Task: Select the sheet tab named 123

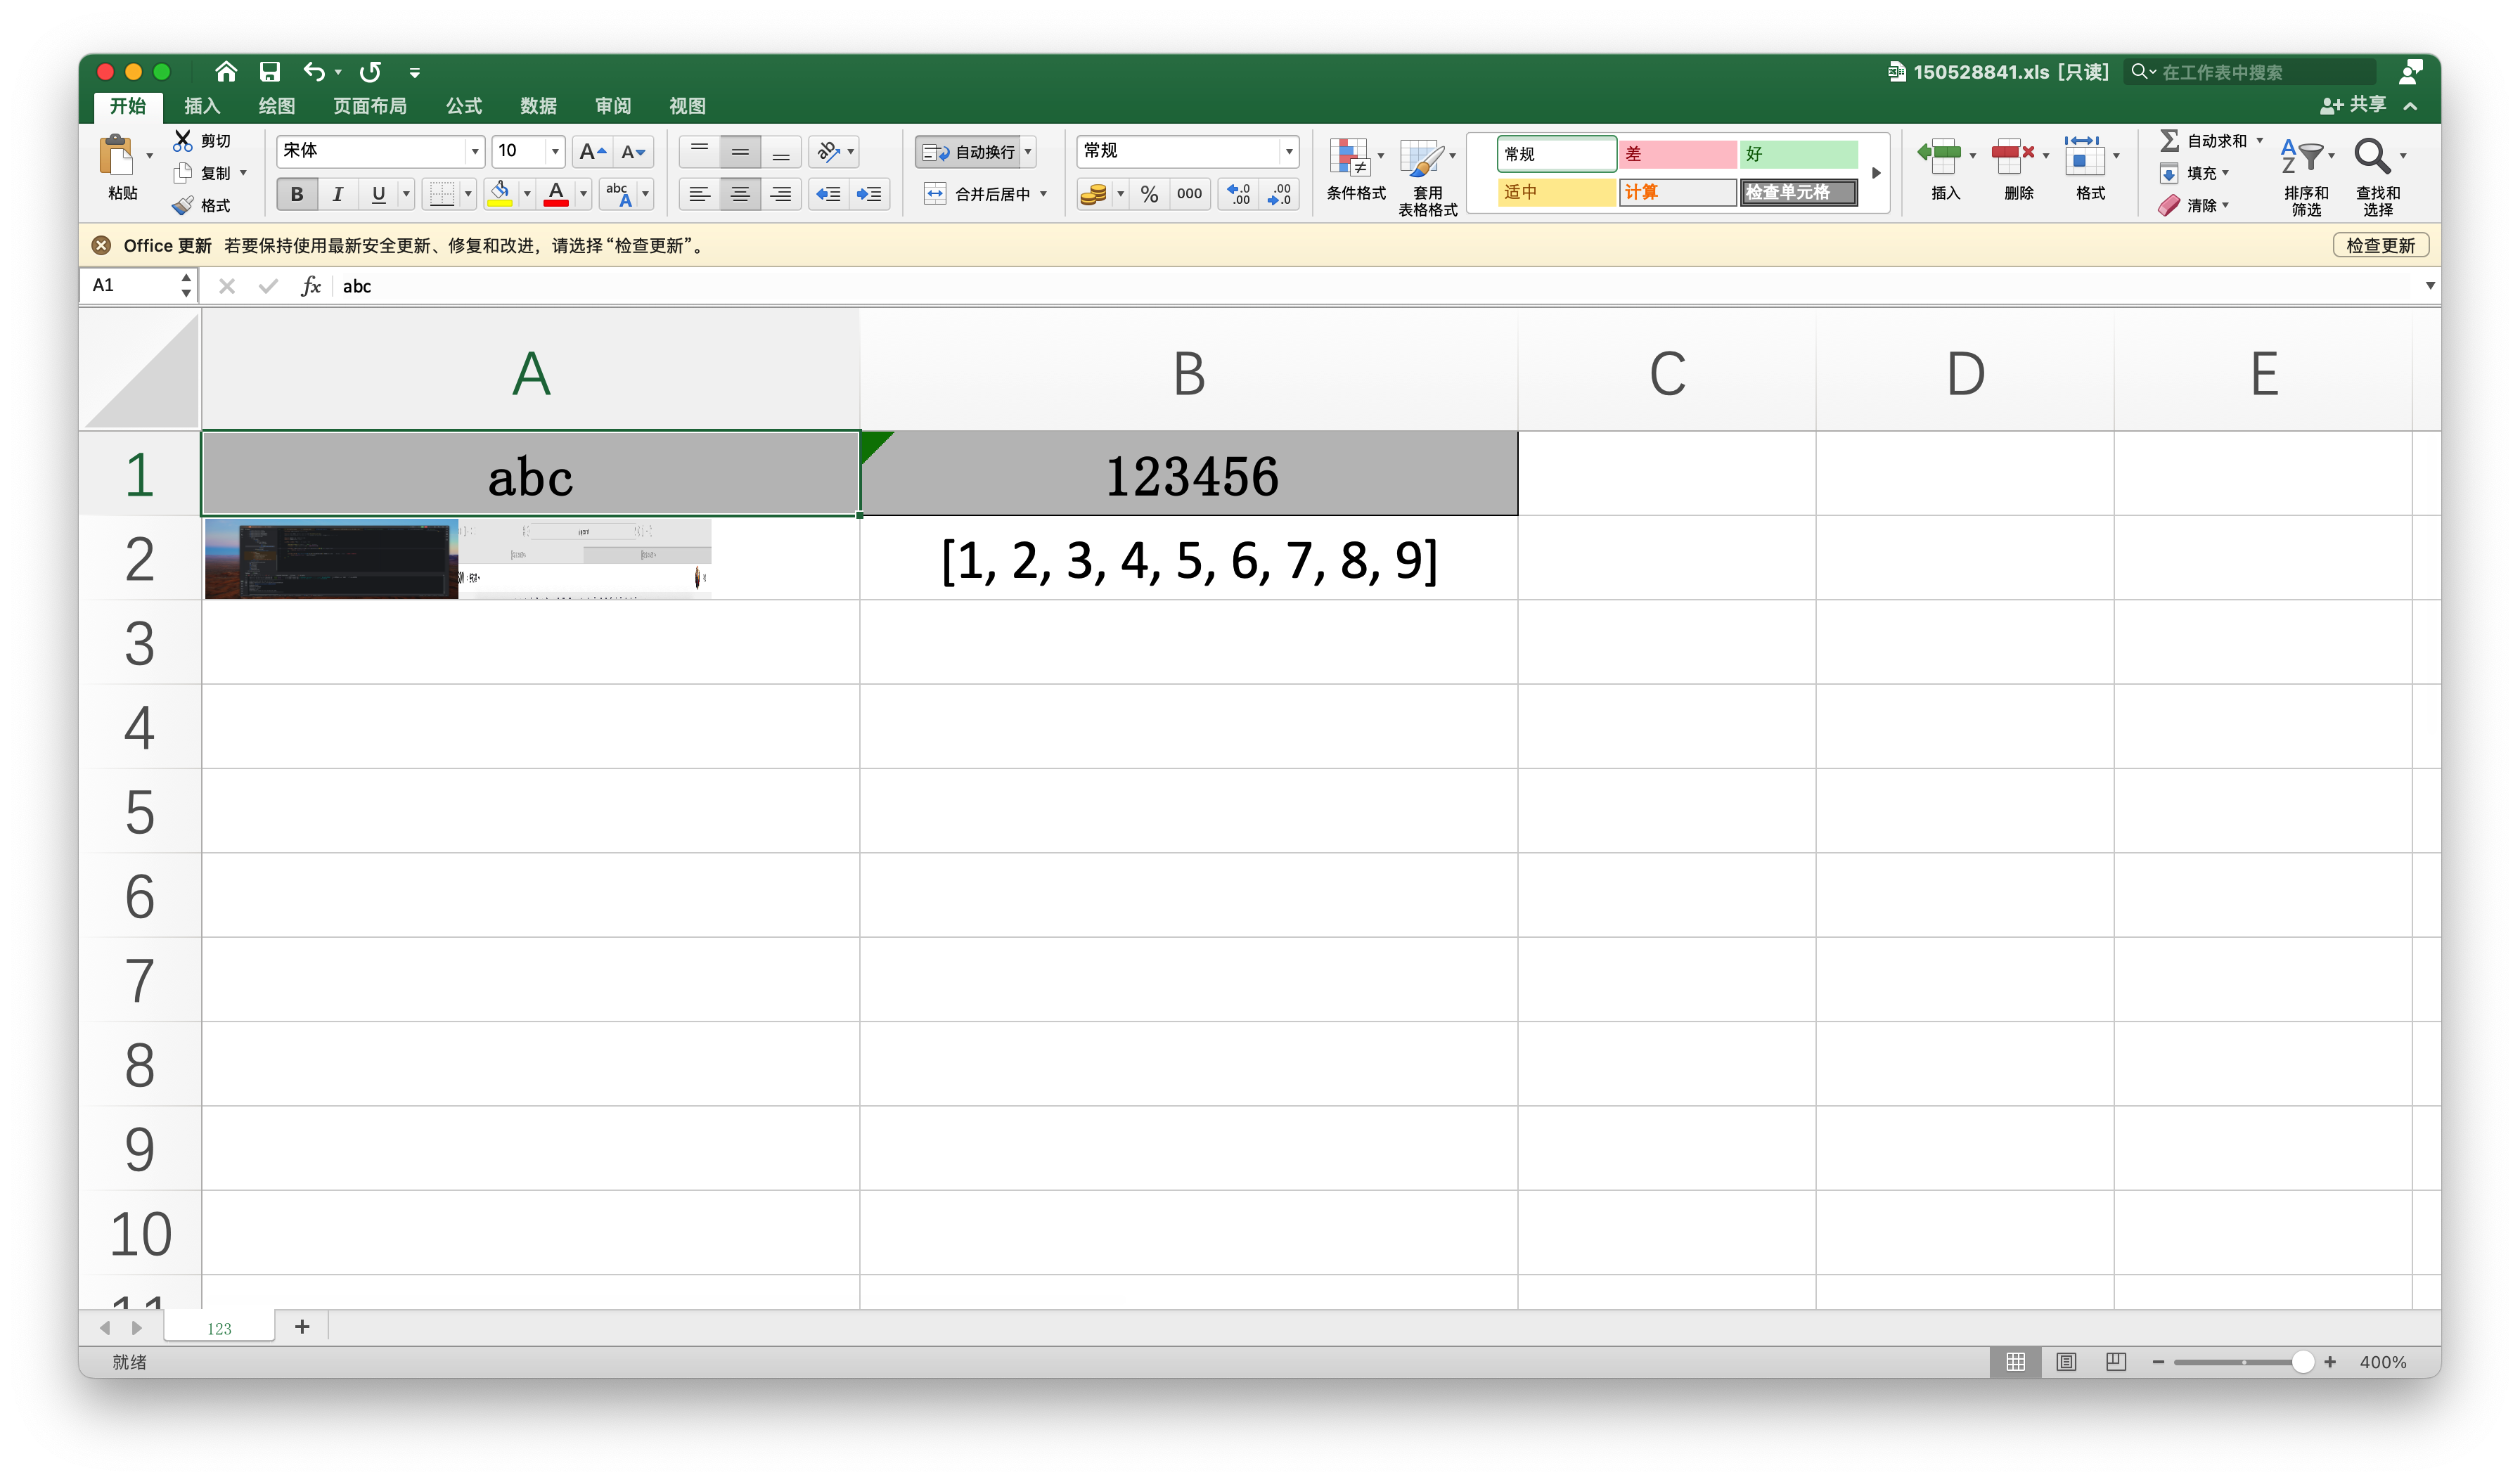Action: pos(219,1328)
